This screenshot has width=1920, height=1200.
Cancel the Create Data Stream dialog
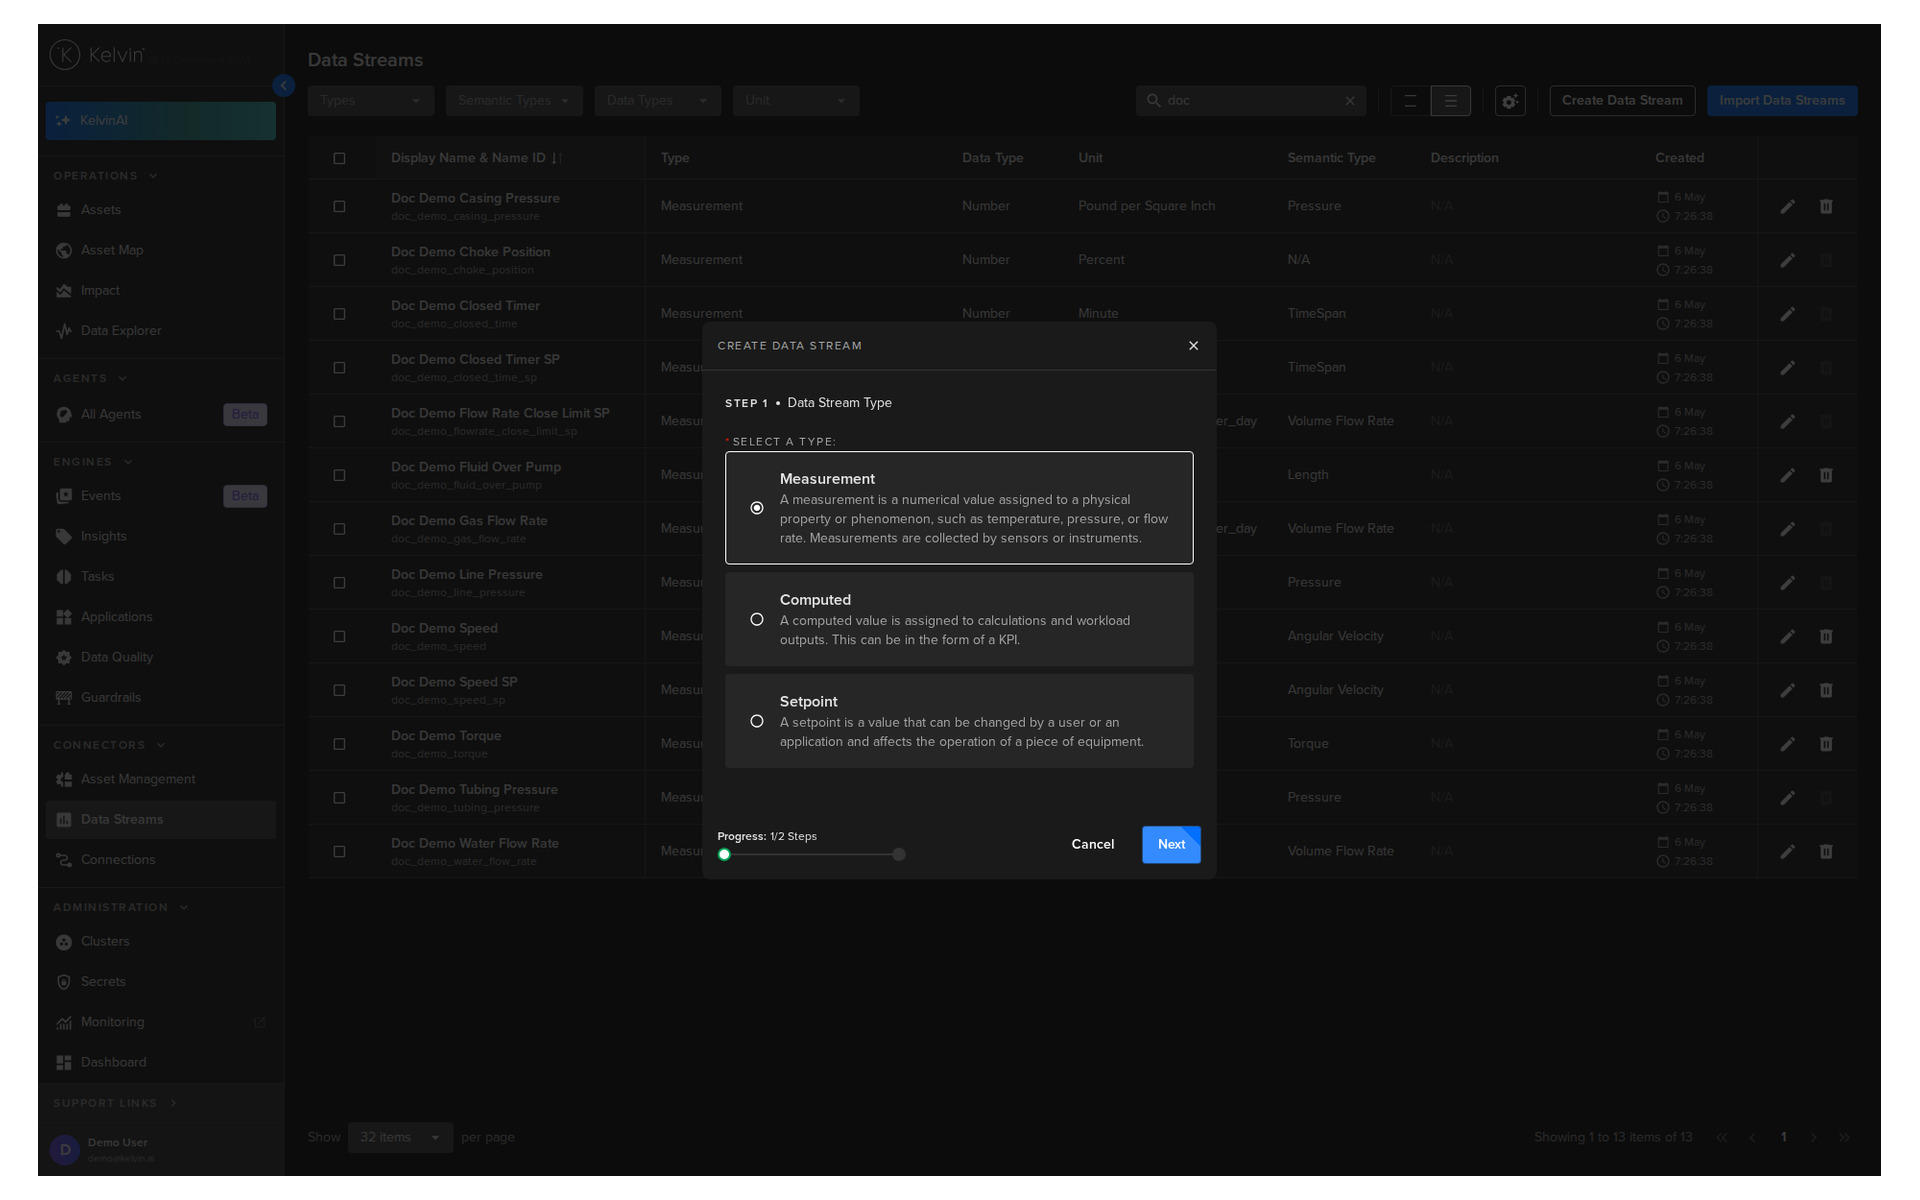pos(1092,845)
